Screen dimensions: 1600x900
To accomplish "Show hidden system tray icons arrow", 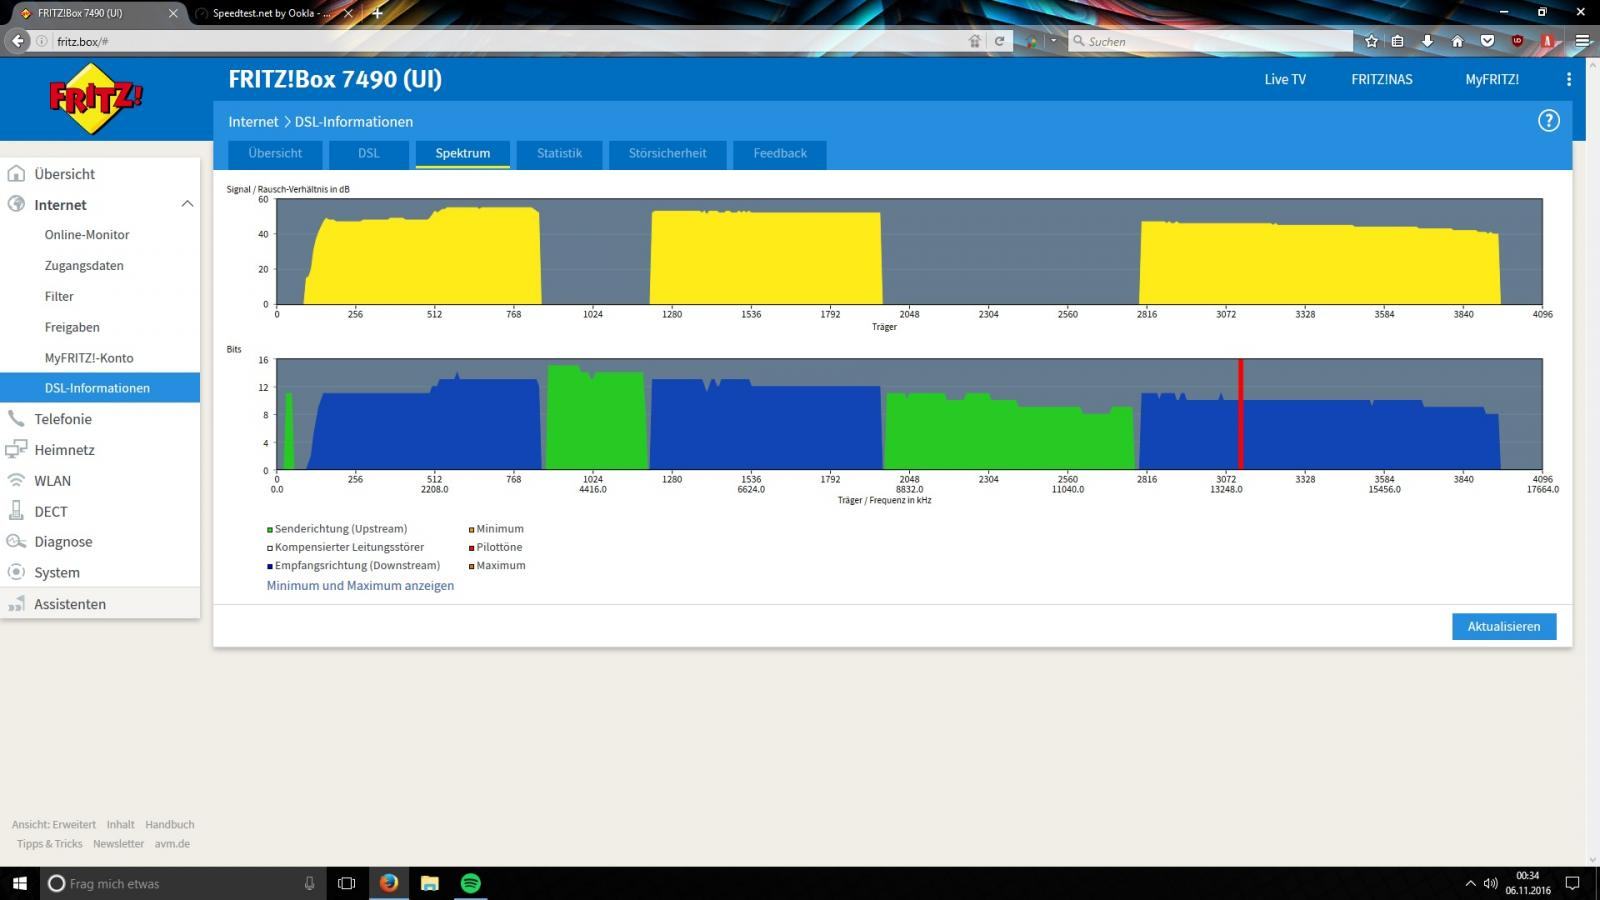I will click(x=1470, y=883).
